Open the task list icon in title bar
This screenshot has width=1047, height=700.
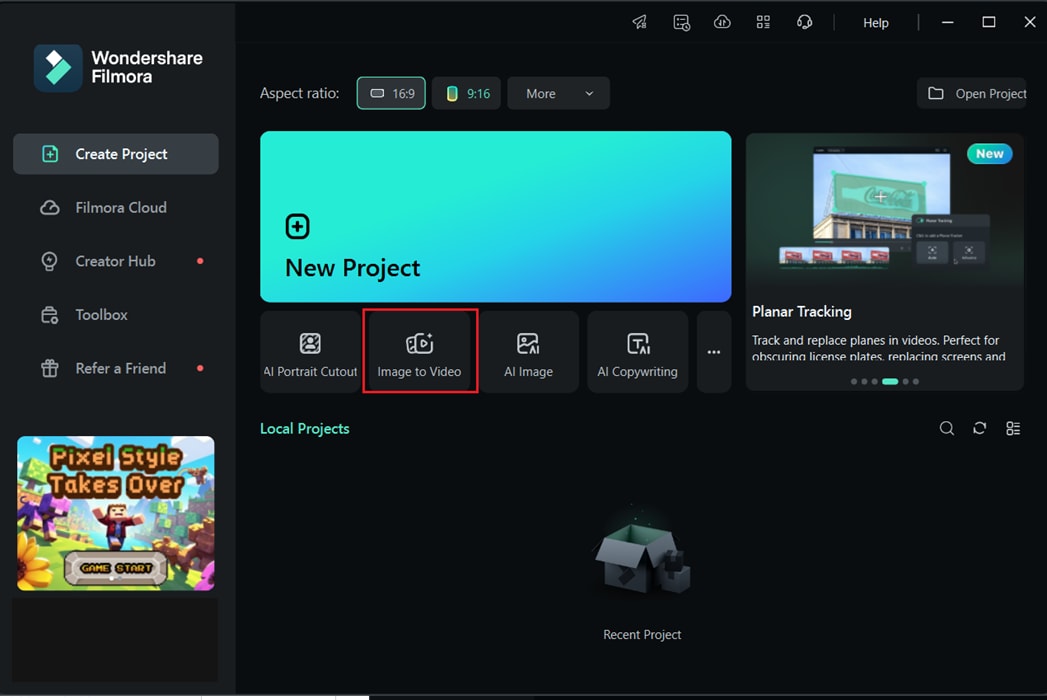[x=681, y=22]
